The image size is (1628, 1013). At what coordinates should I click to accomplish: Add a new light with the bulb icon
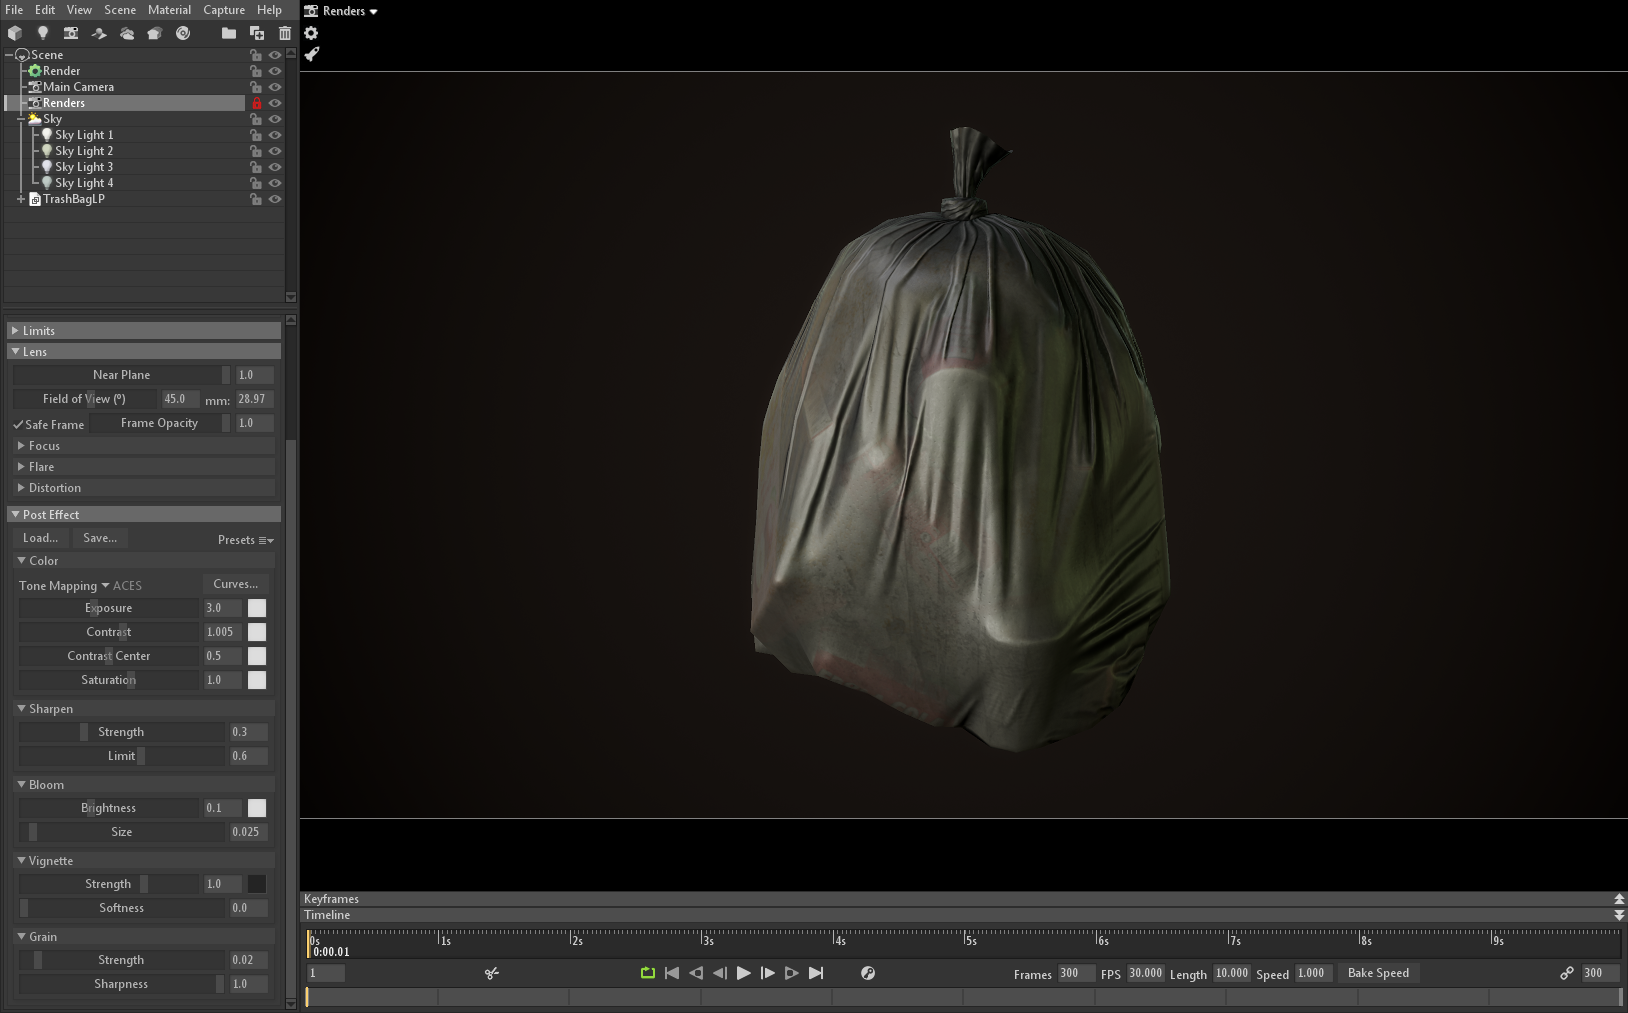click(43, 33)
